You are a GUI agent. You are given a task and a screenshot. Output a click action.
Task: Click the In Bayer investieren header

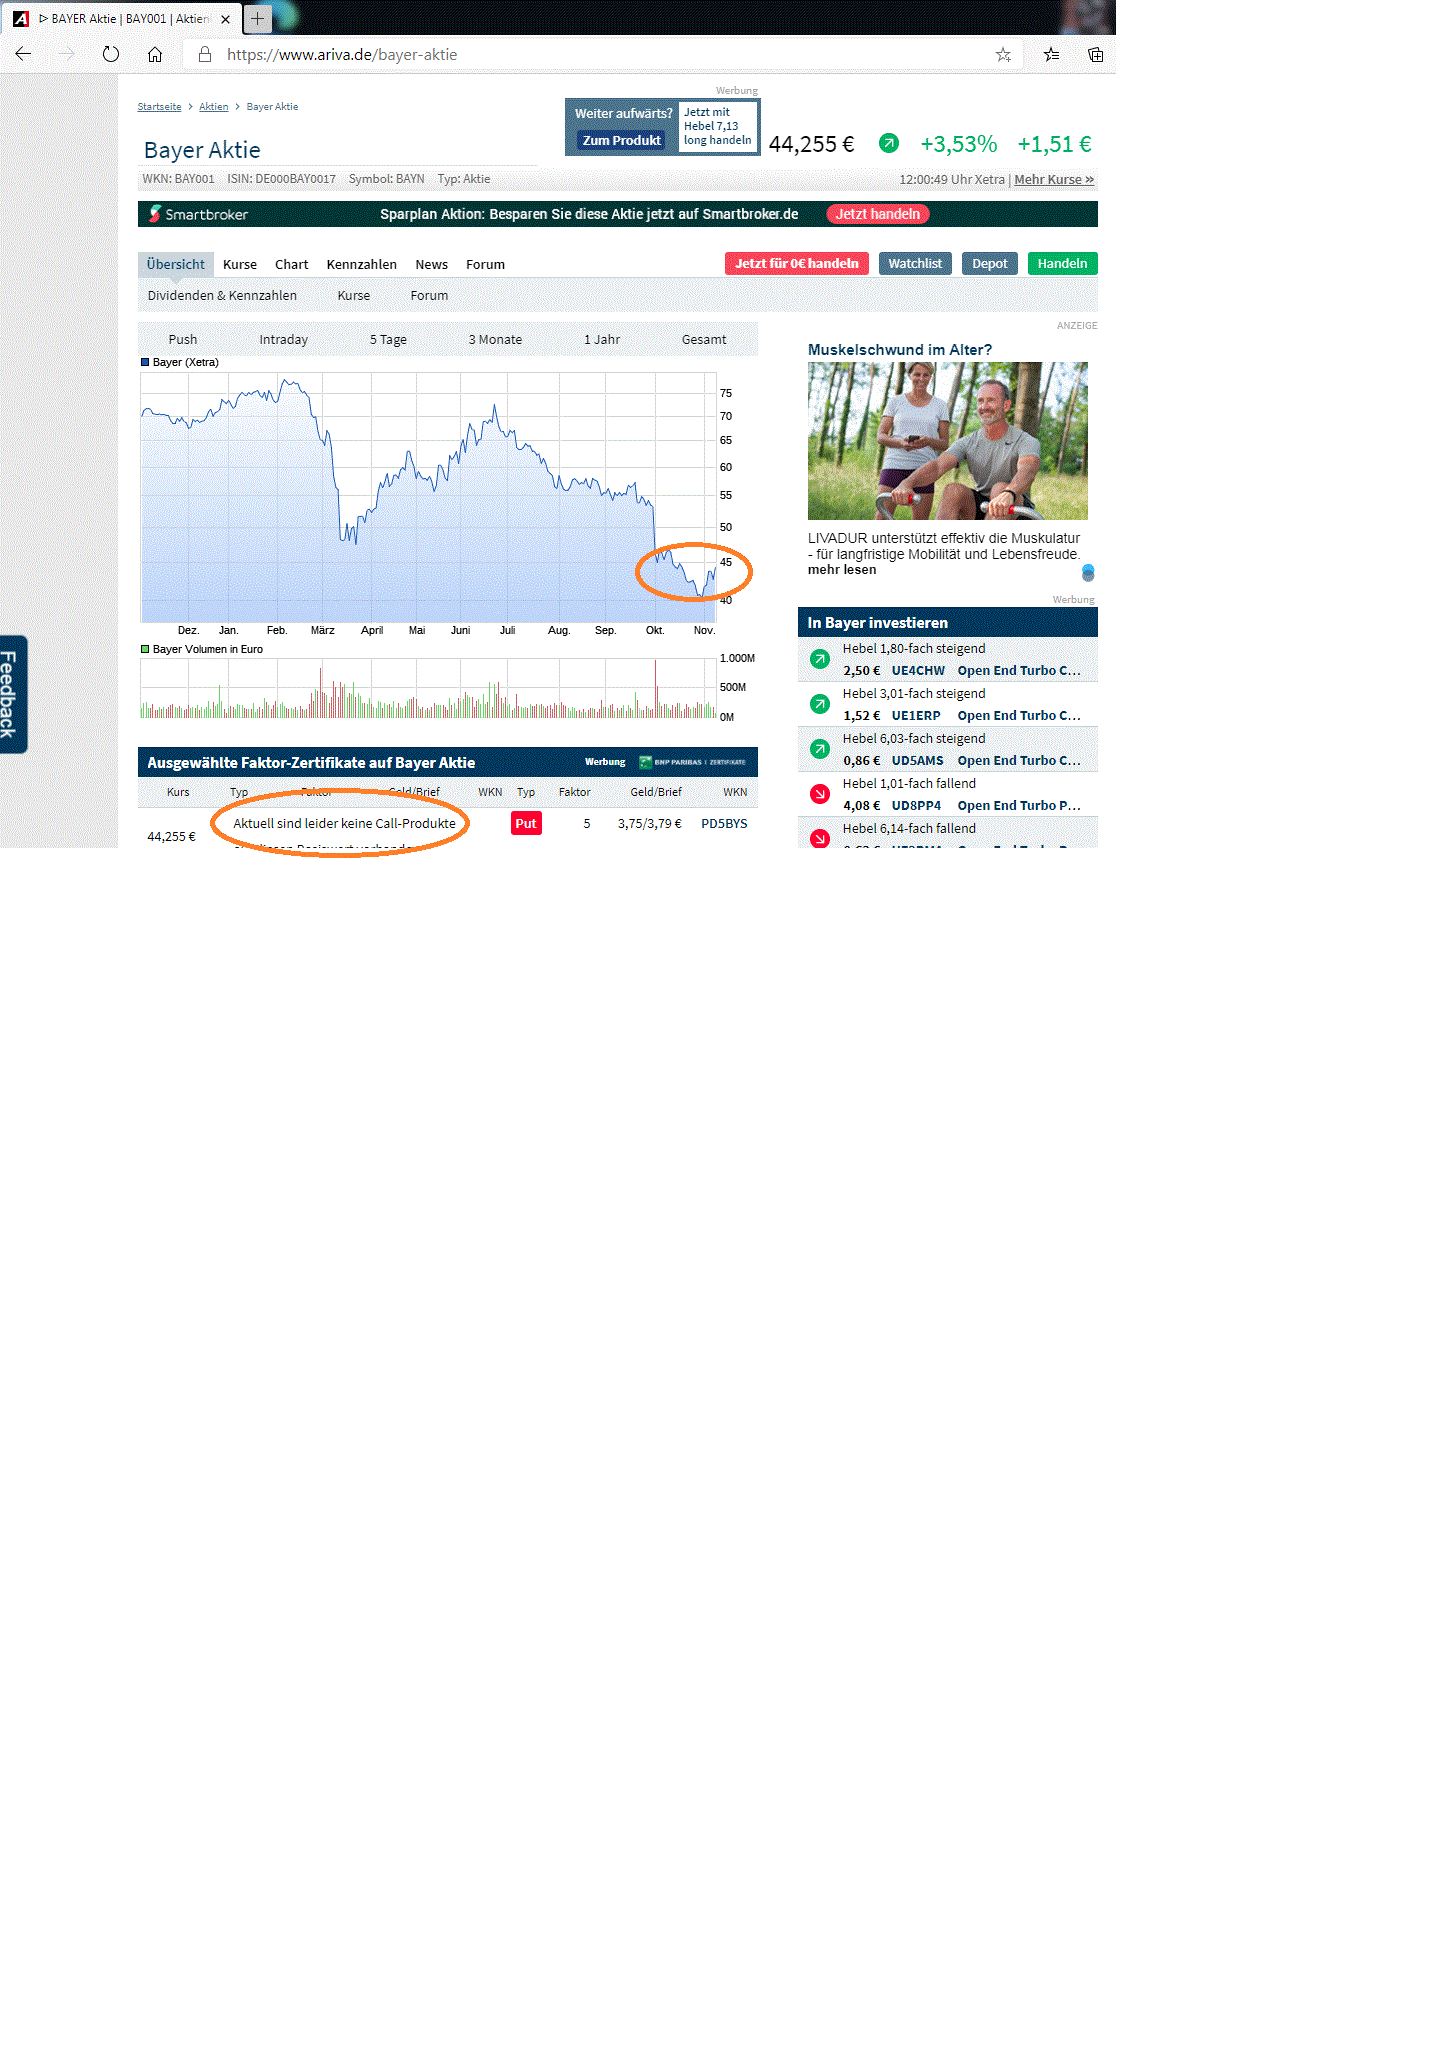948,622
